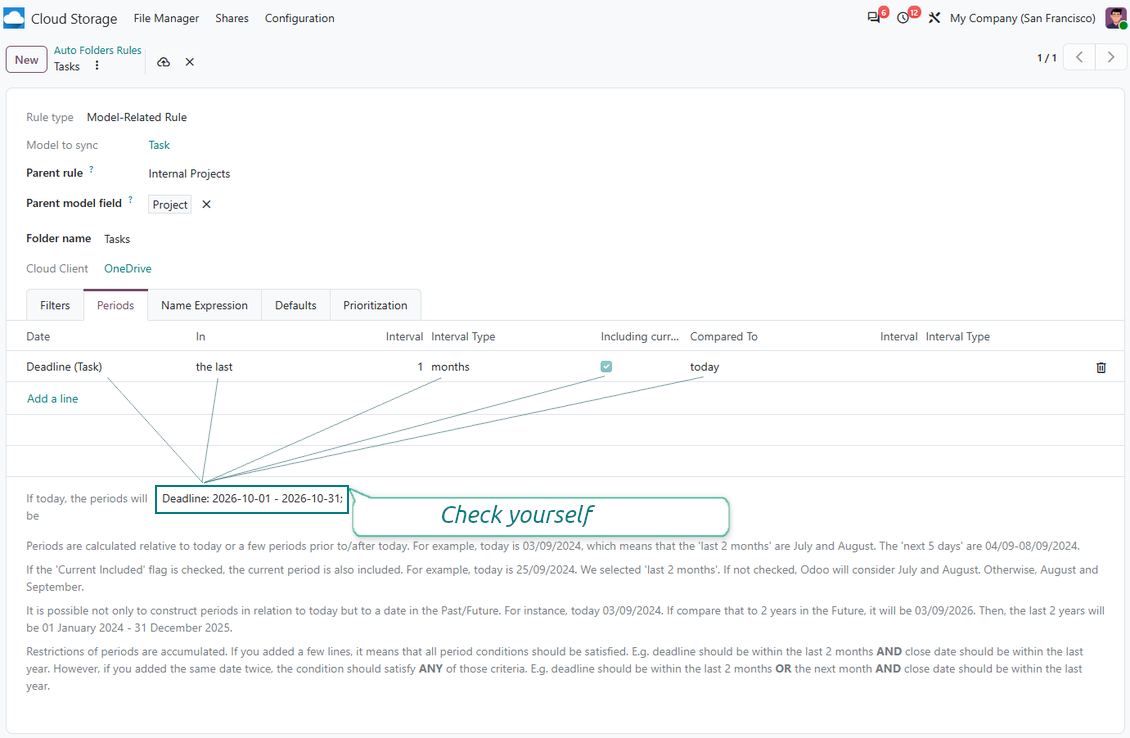The image size is (1130, 738).
Task: Show the Parent model field help tooltip
Action: [130, 200]
